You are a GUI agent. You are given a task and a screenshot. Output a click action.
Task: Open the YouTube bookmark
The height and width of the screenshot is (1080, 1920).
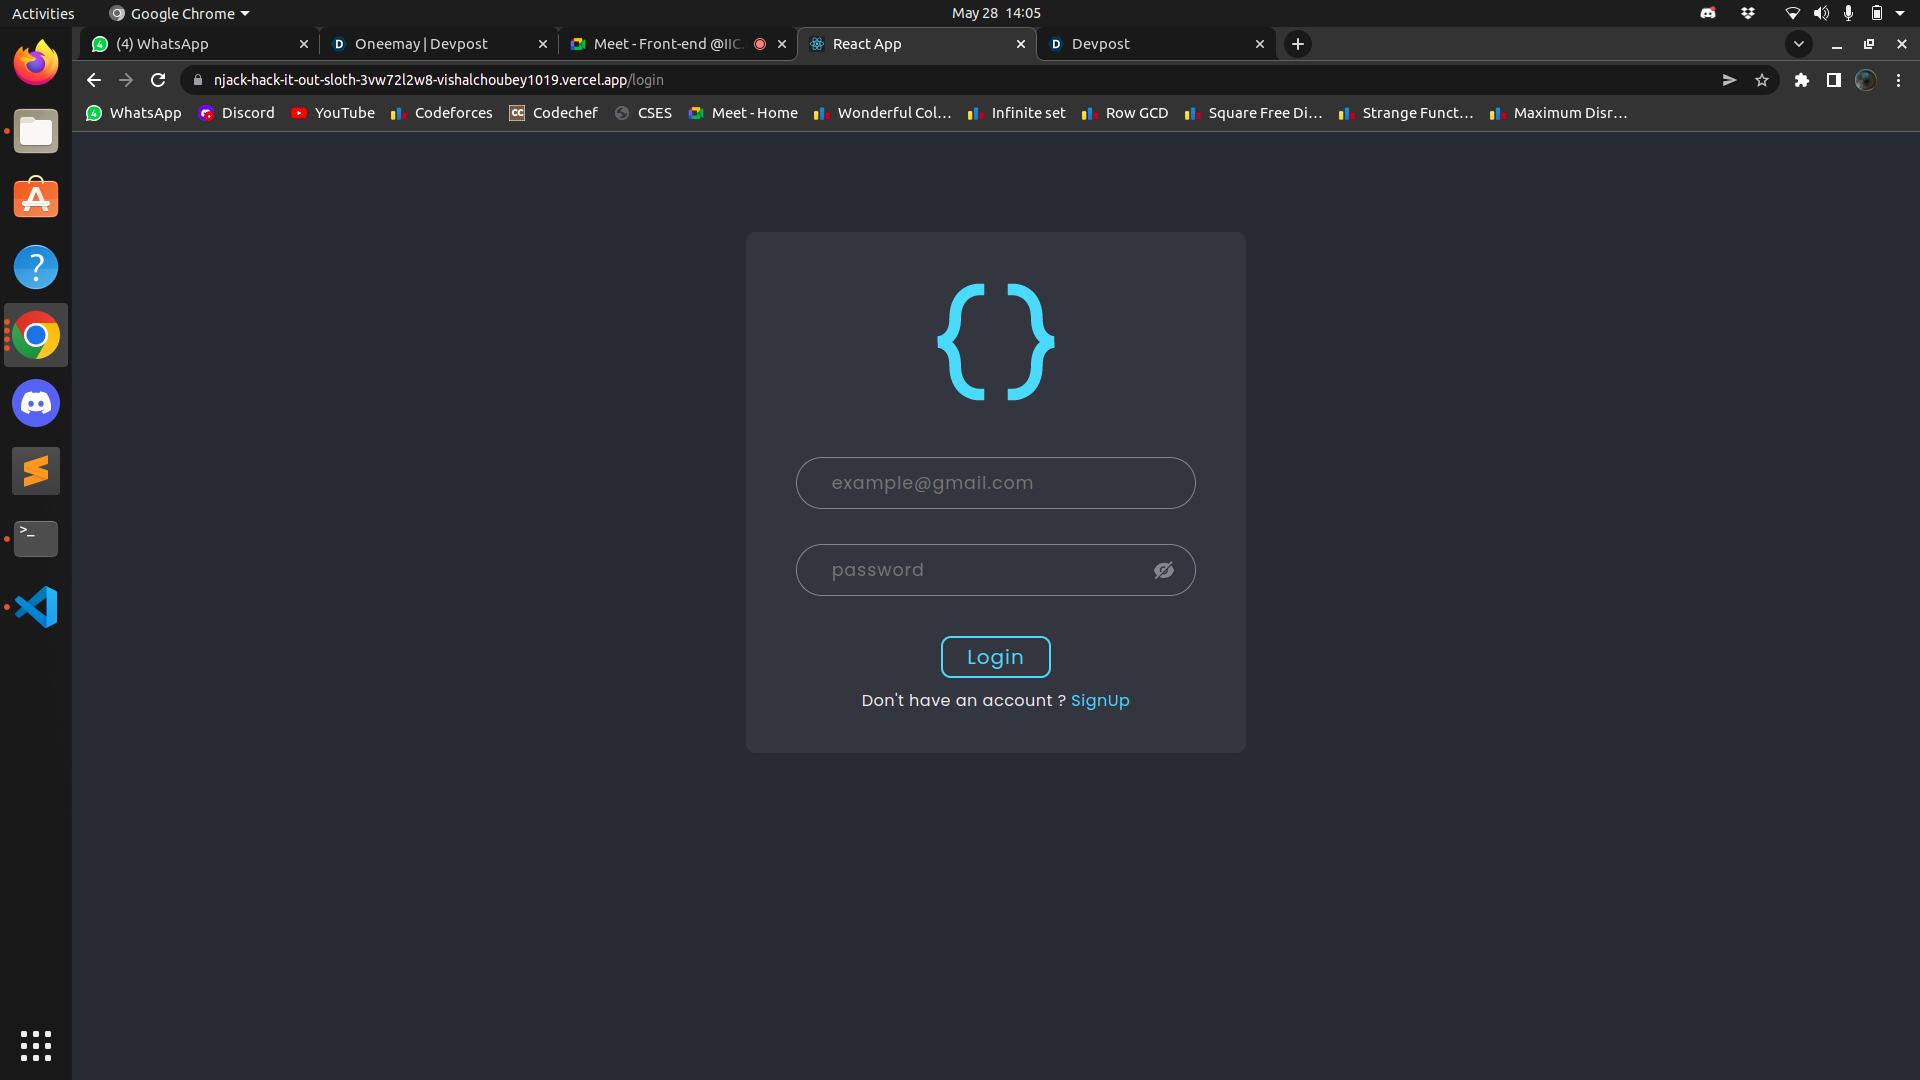click(333, 113)
